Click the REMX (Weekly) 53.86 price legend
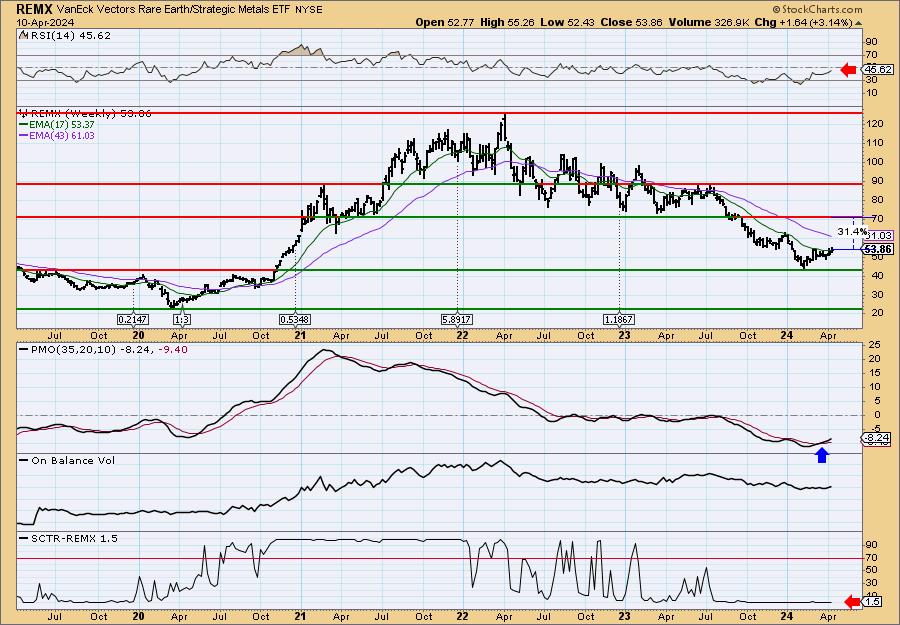The width and height of the screenshot is (900, 625). (x=86, y=114)
